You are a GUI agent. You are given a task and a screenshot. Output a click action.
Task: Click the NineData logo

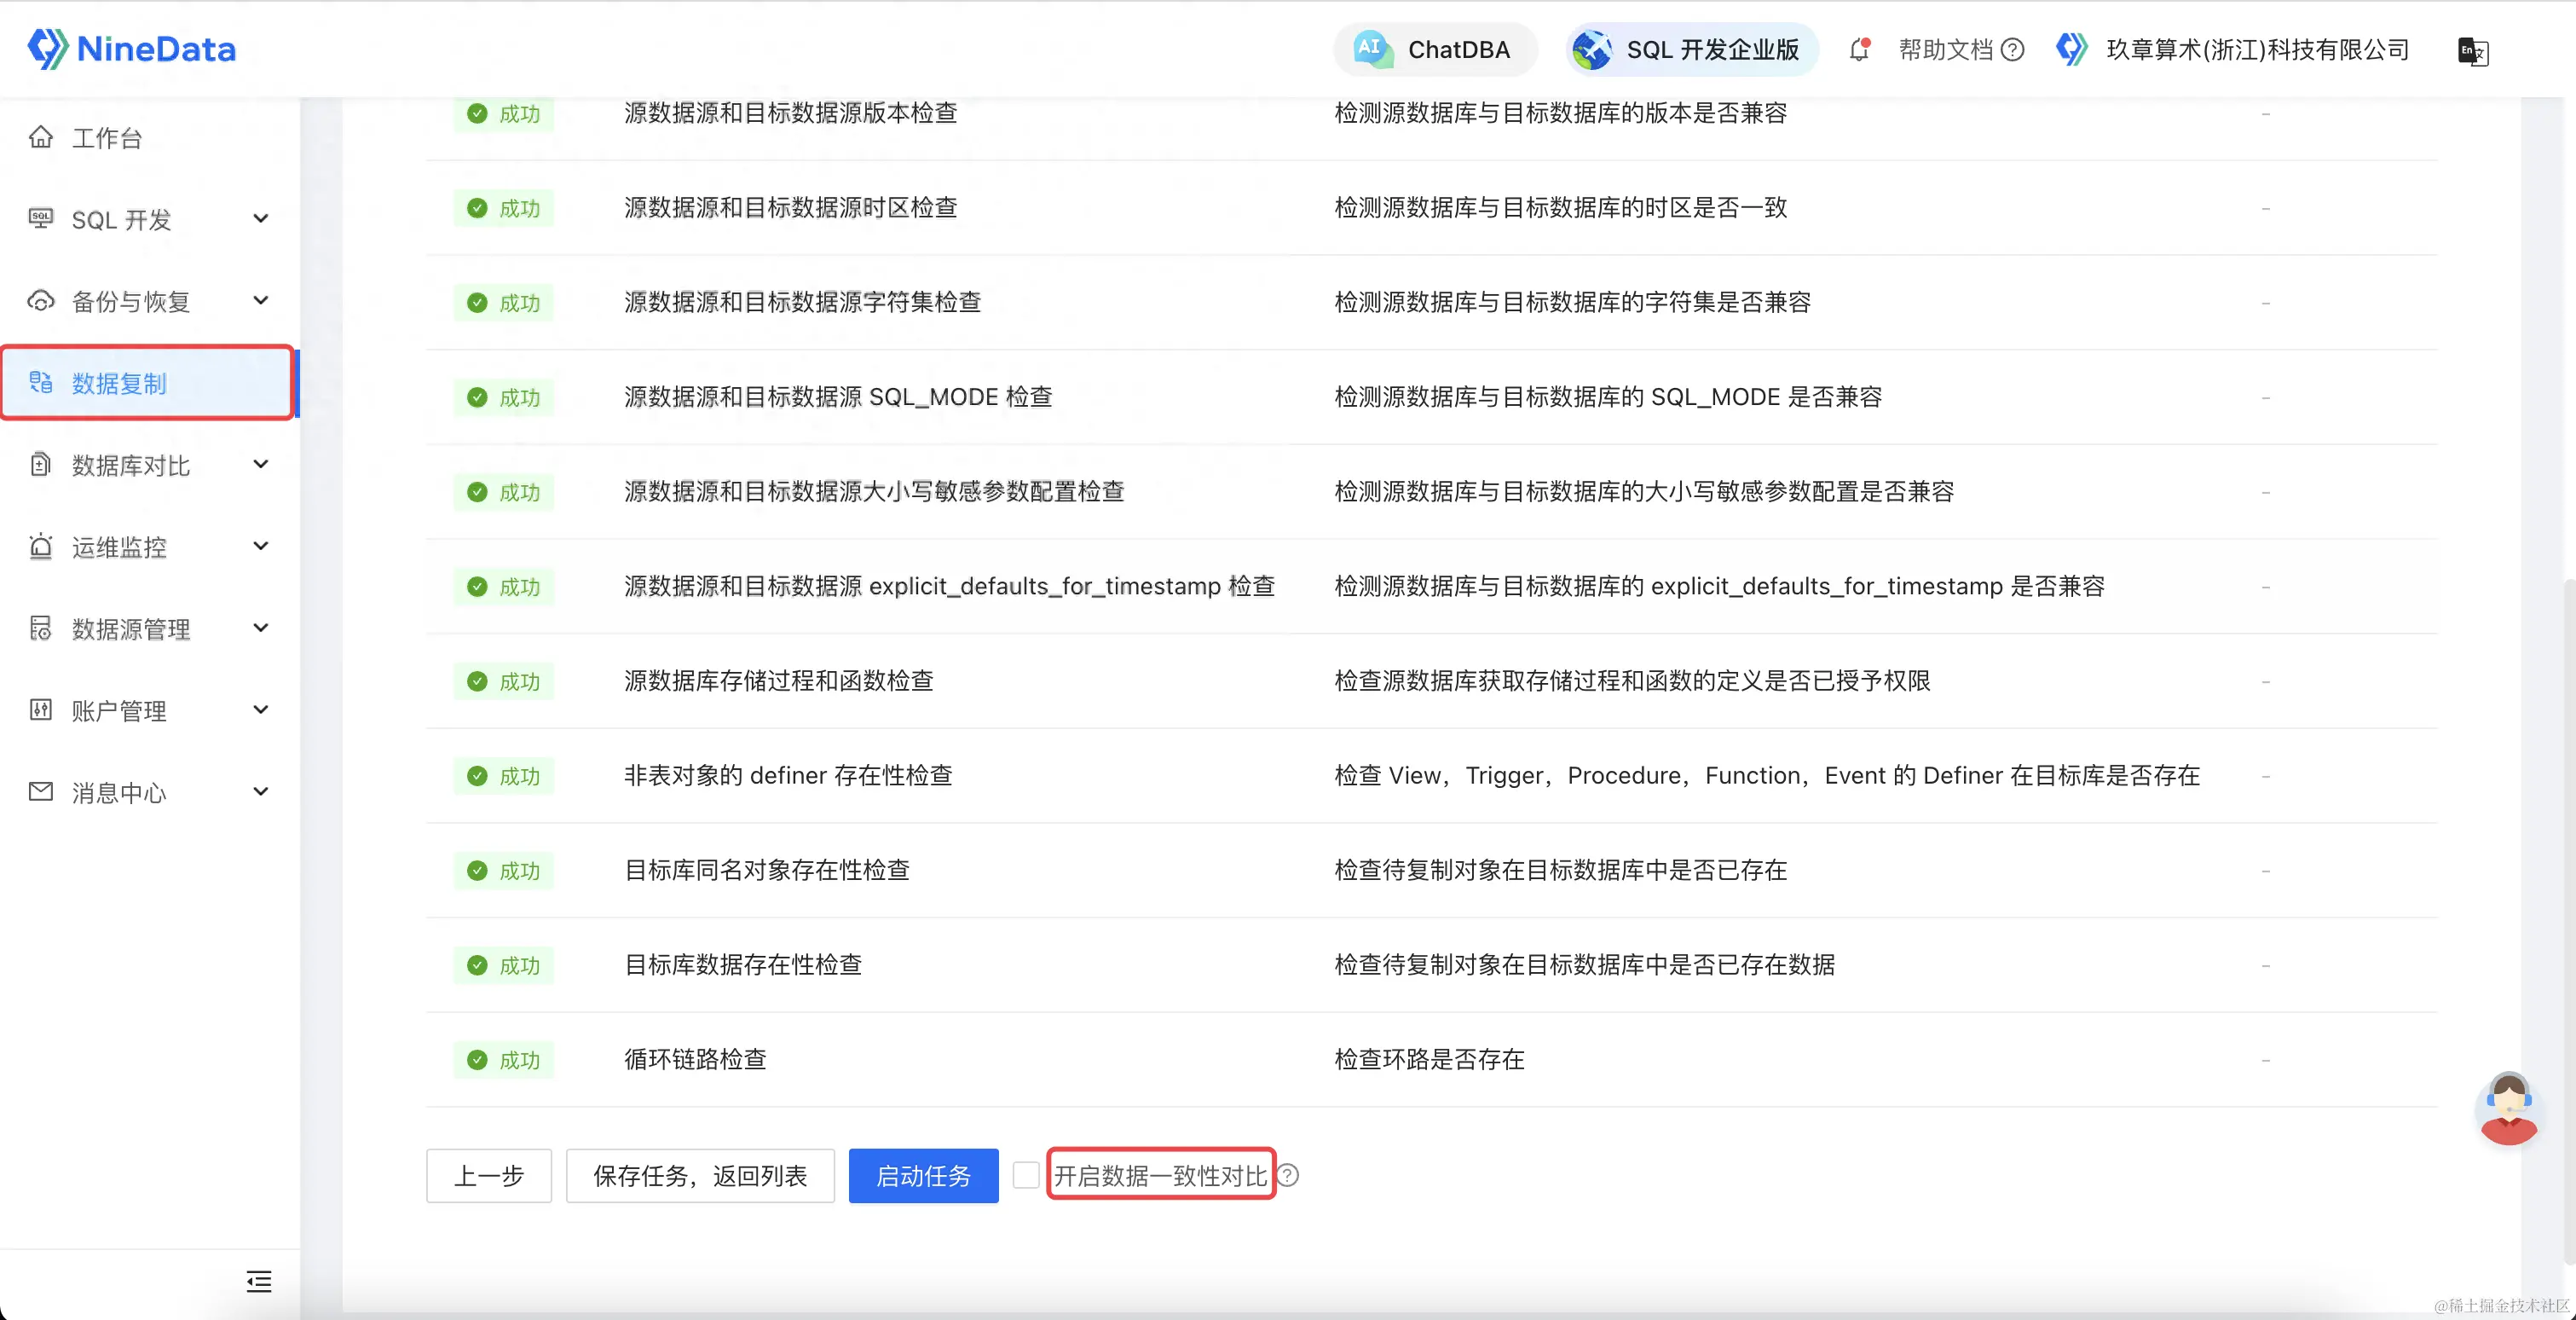pos(132,49)
